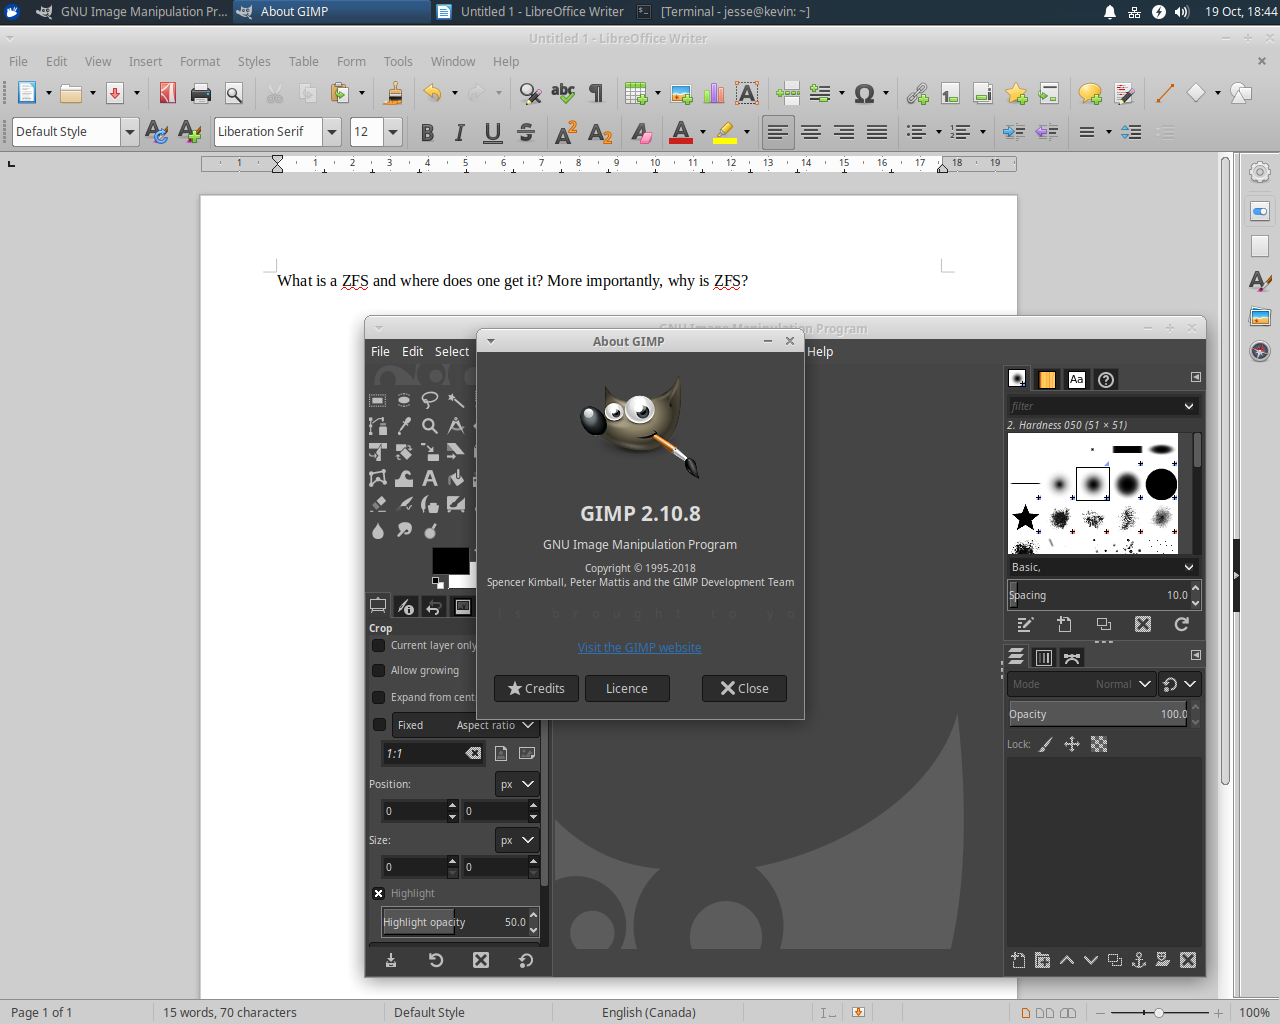Open the Default Style paragraph style dropdown
Image resolution: width=1280 pixels, height=1024 pixels.
point(129,132)
